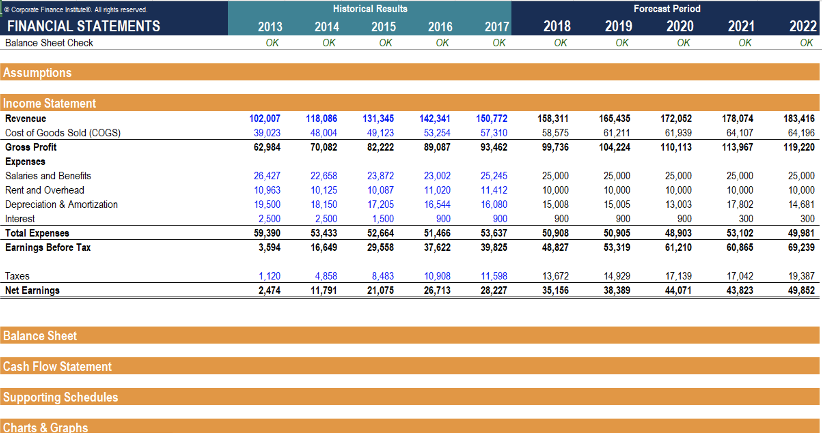Select the 2014 Taxes cell 4,858
This screenshot has width=822, height=434.
coord(327,276)
